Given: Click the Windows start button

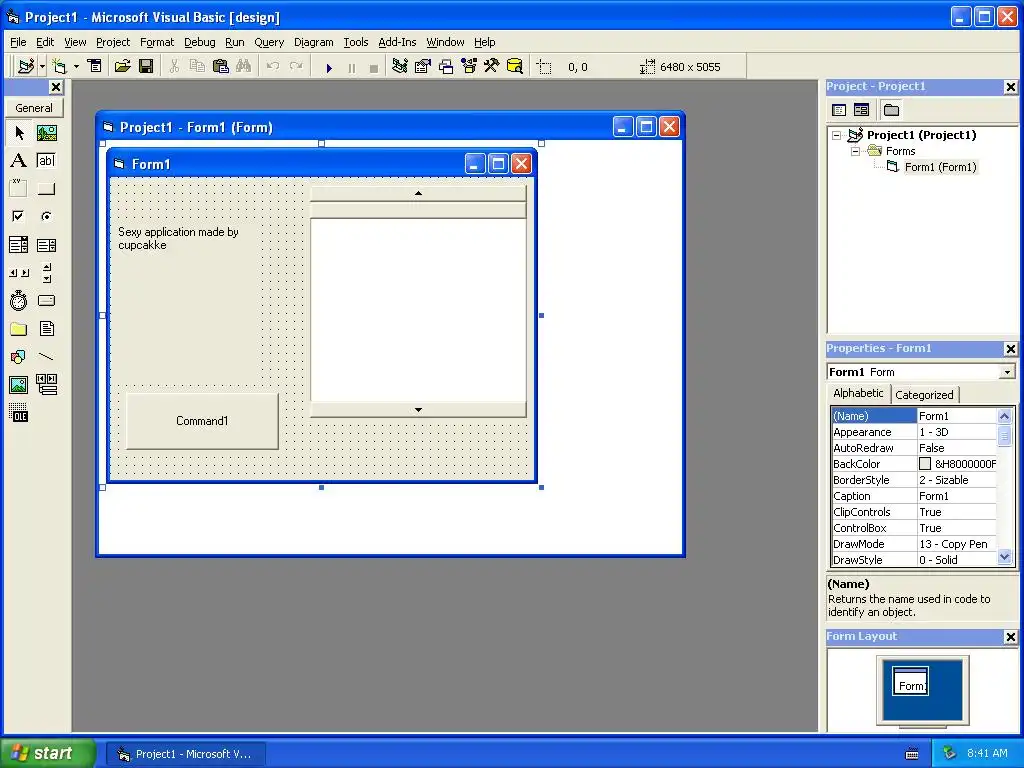Looking at the screenshot, I should (48, 753).
